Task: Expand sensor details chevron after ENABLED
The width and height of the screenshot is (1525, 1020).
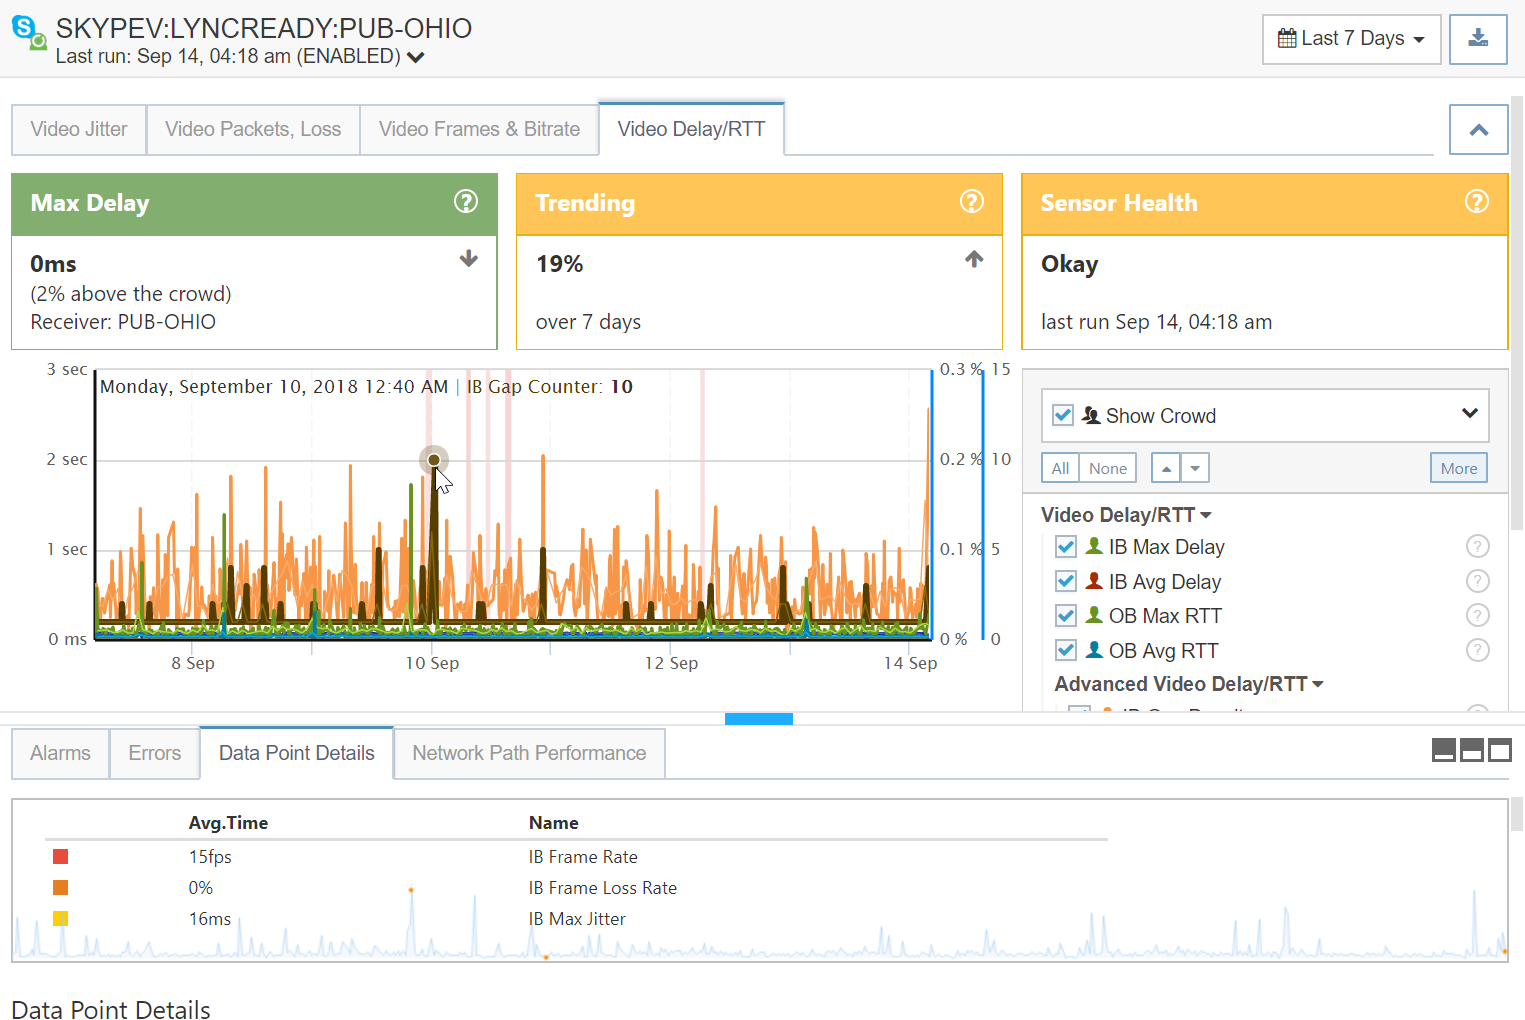Action: 416,57
